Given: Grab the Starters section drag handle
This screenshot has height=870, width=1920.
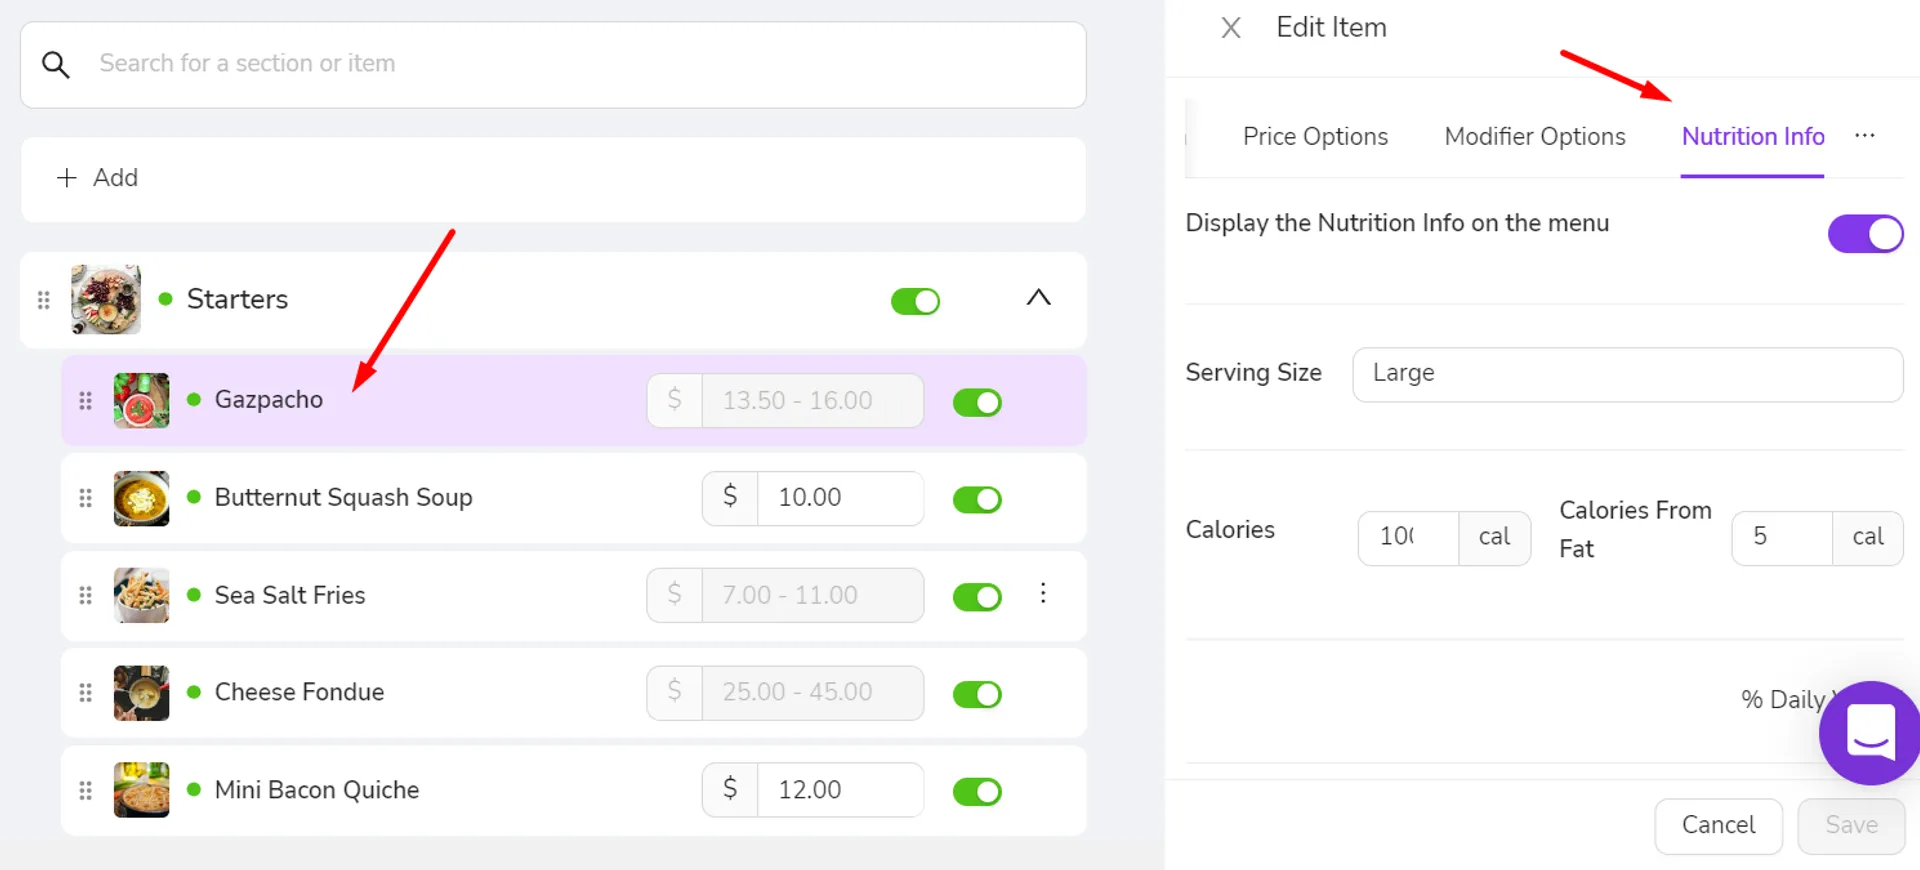Looking at the screenshot, I should pyautogui.click(x=44, y=300).
